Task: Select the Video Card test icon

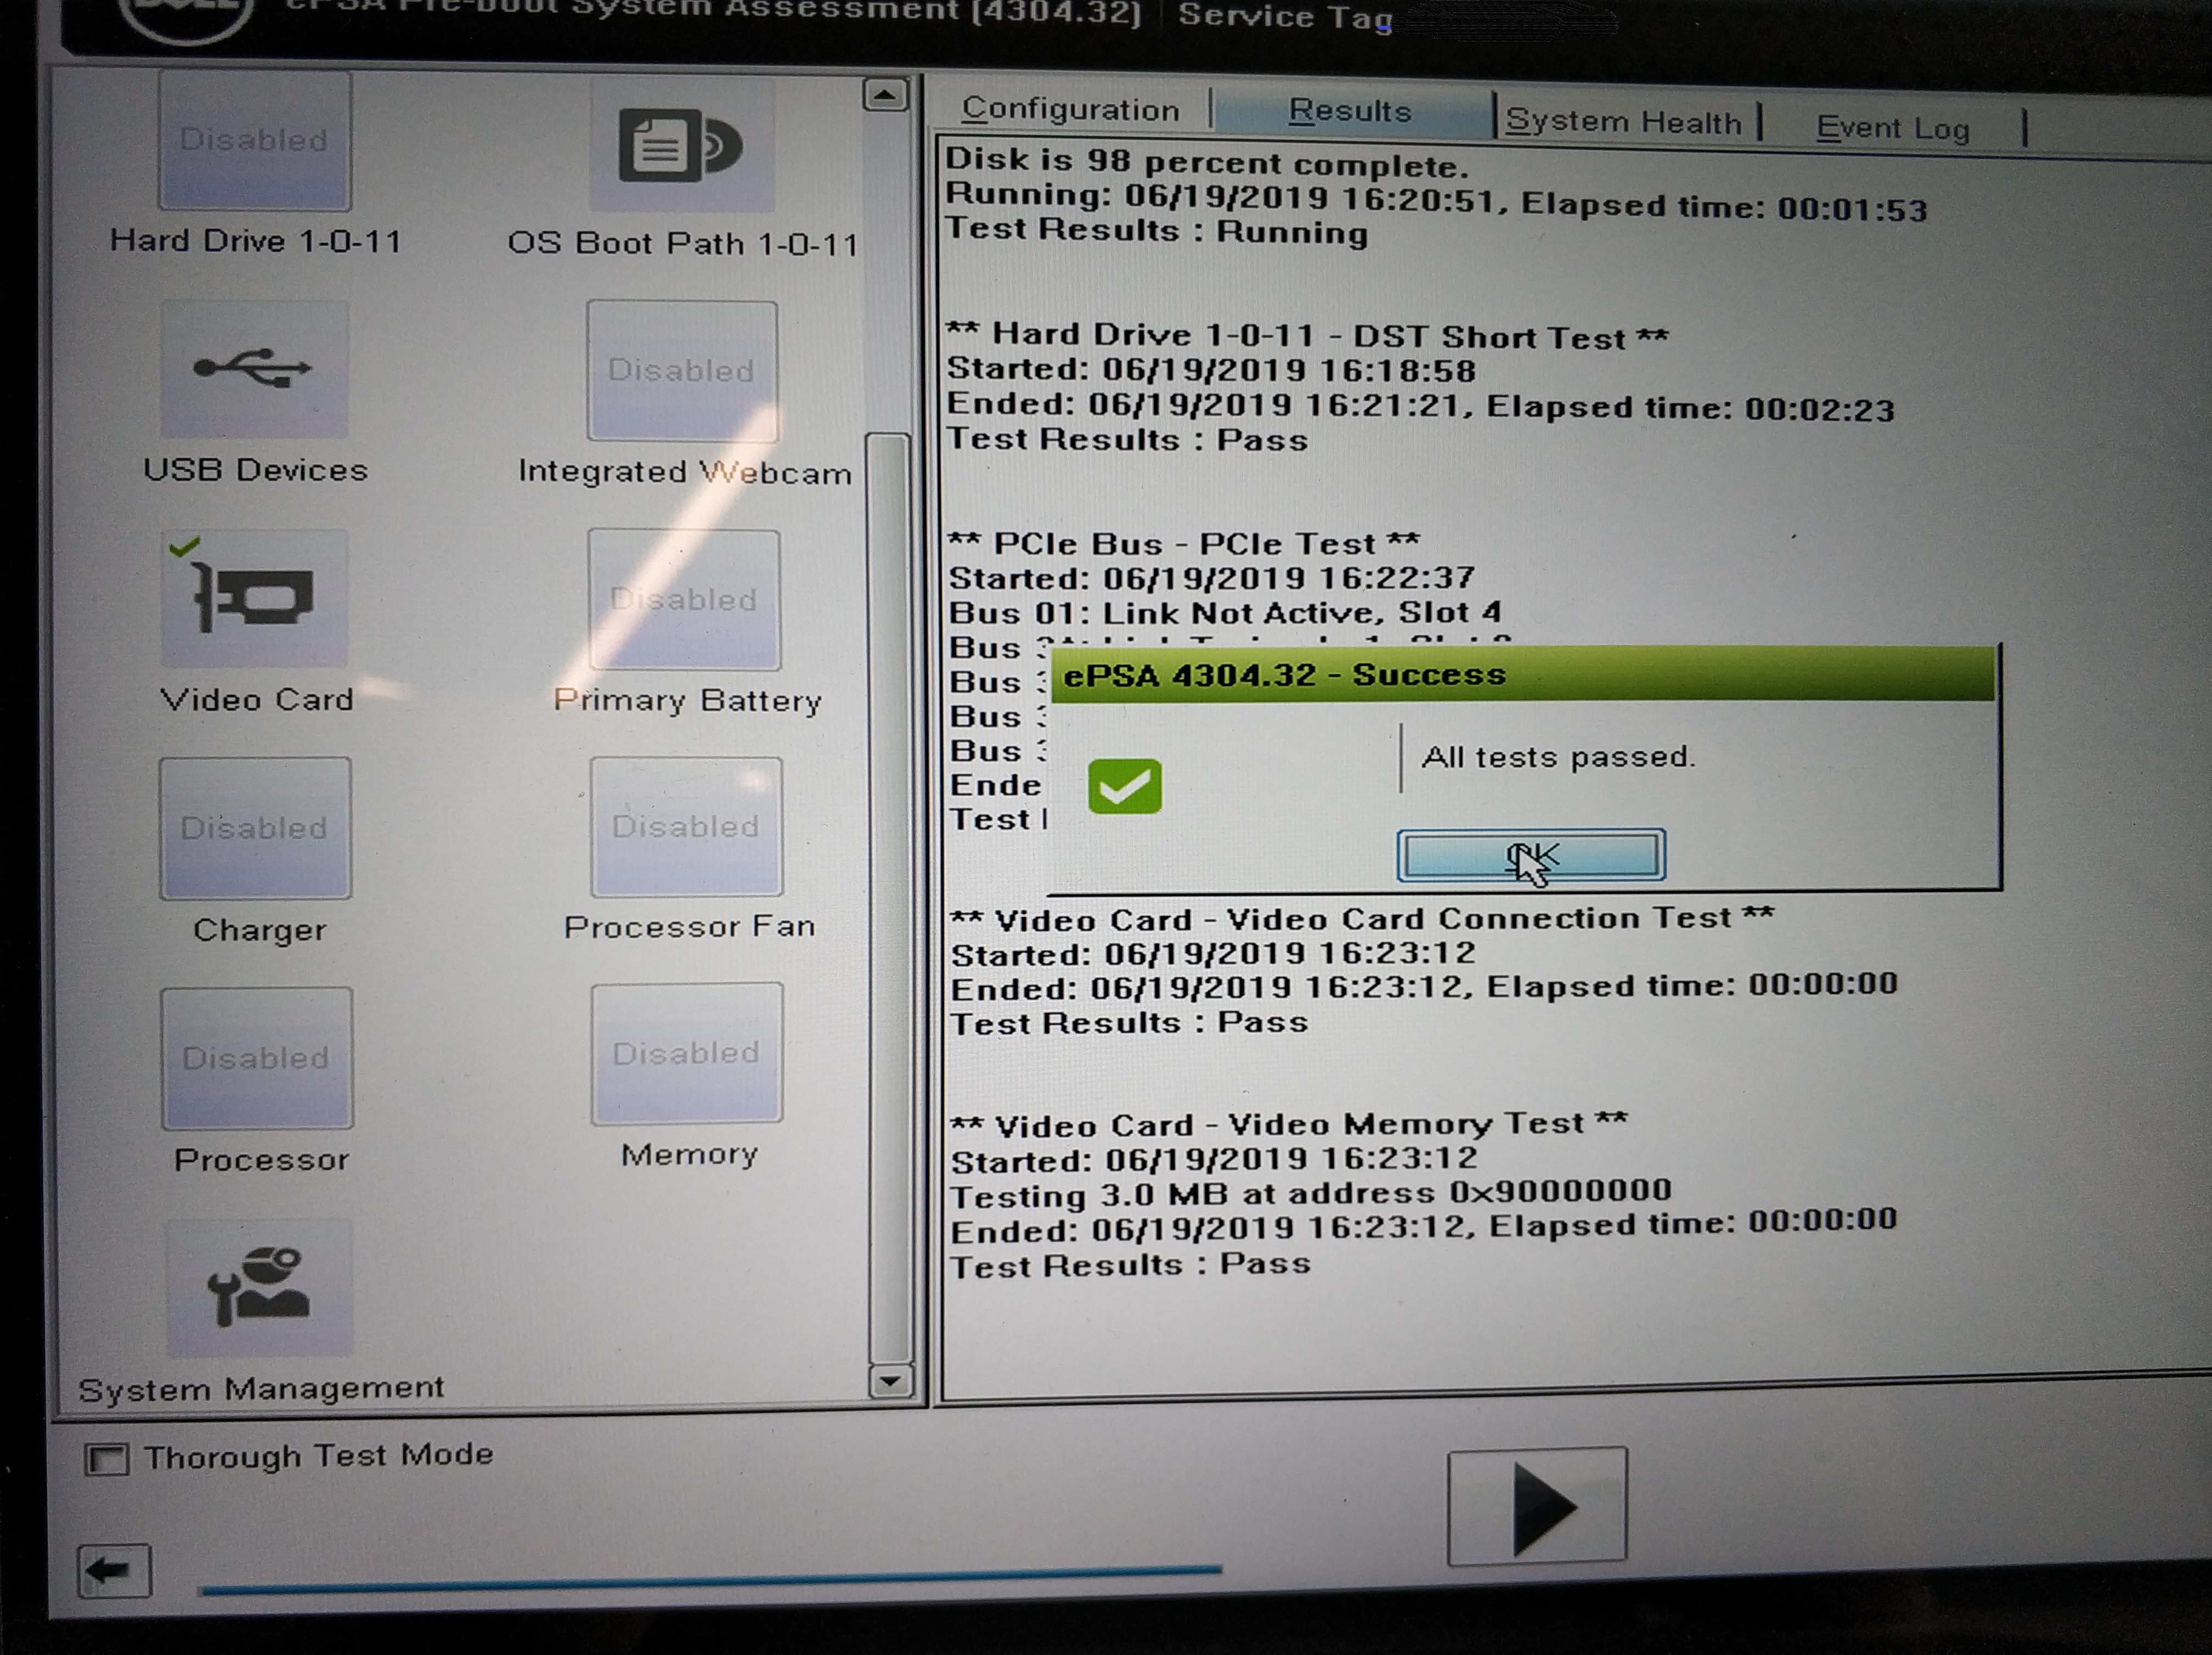Action: coord(254,598)
